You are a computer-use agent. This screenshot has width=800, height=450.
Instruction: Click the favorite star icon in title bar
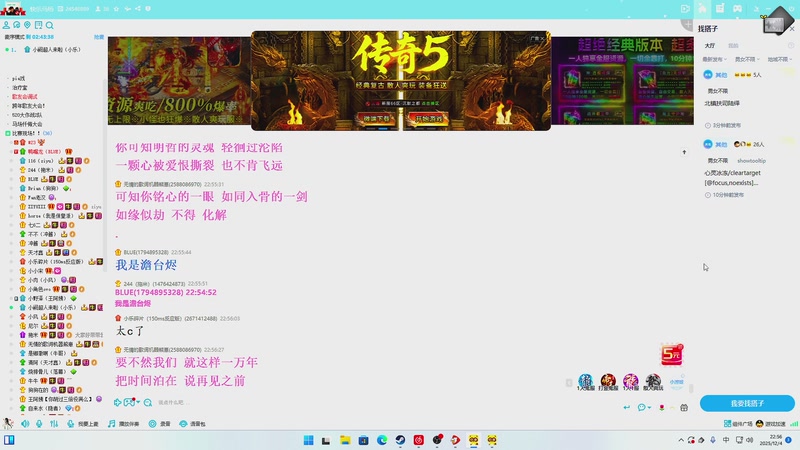tap(116, 9)
